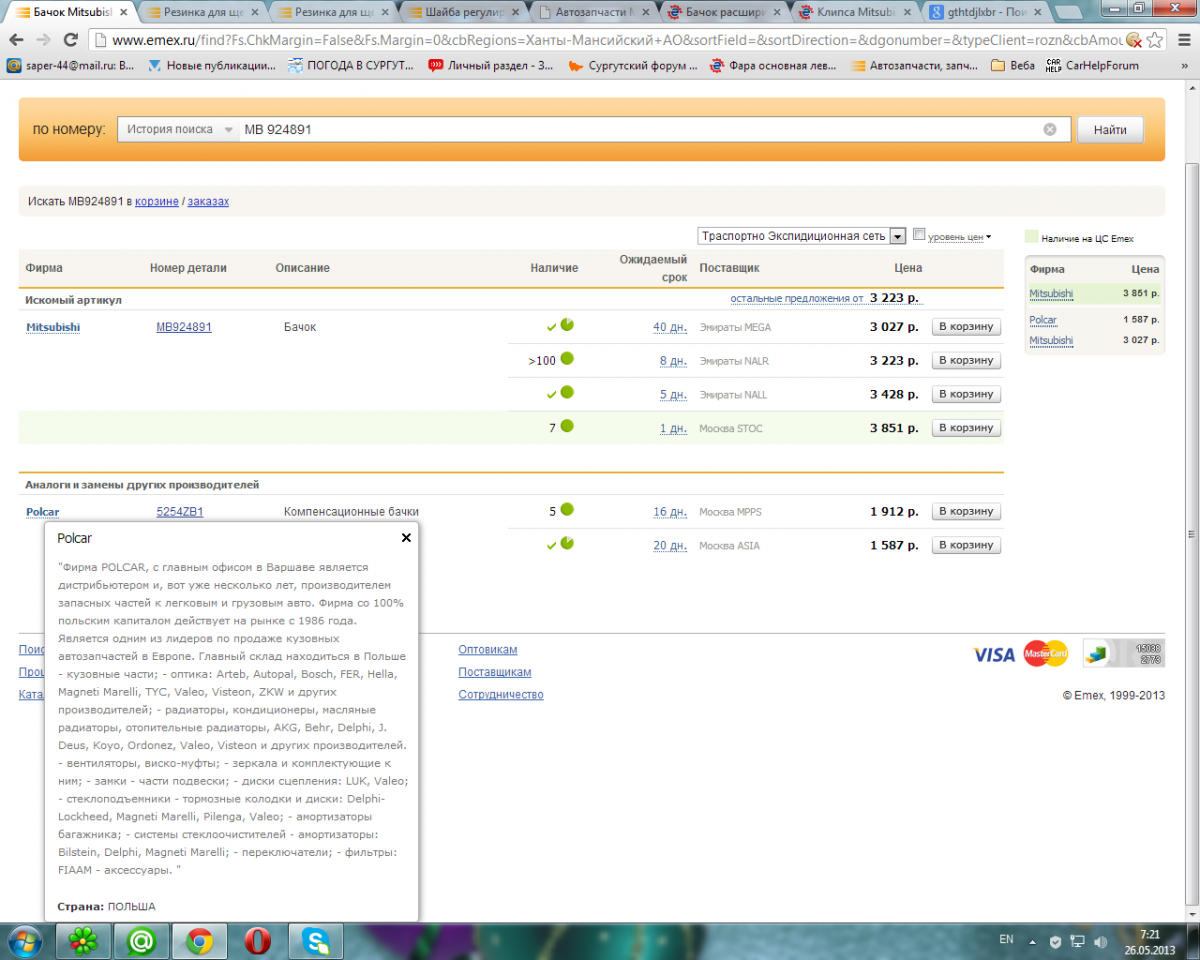This screenshot has height=960, width=1200.
Task: Click the green rating circle for Москва MPPS
Action: [567, 510]
